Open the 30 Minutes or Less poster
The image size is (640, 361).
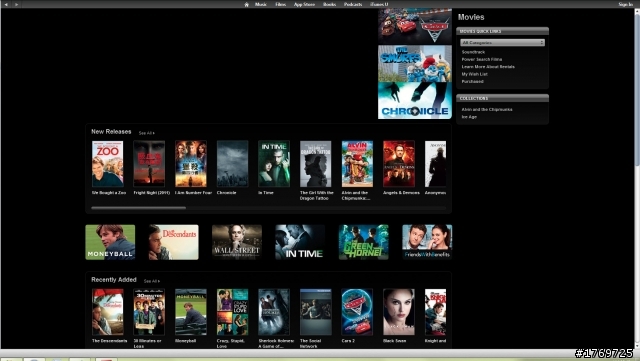click(149, 312)
